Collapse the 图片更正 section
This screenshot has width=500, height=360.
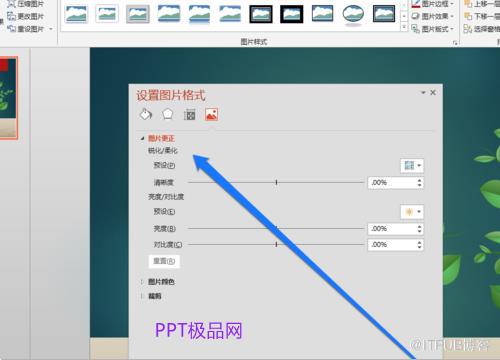coord(142,138)
